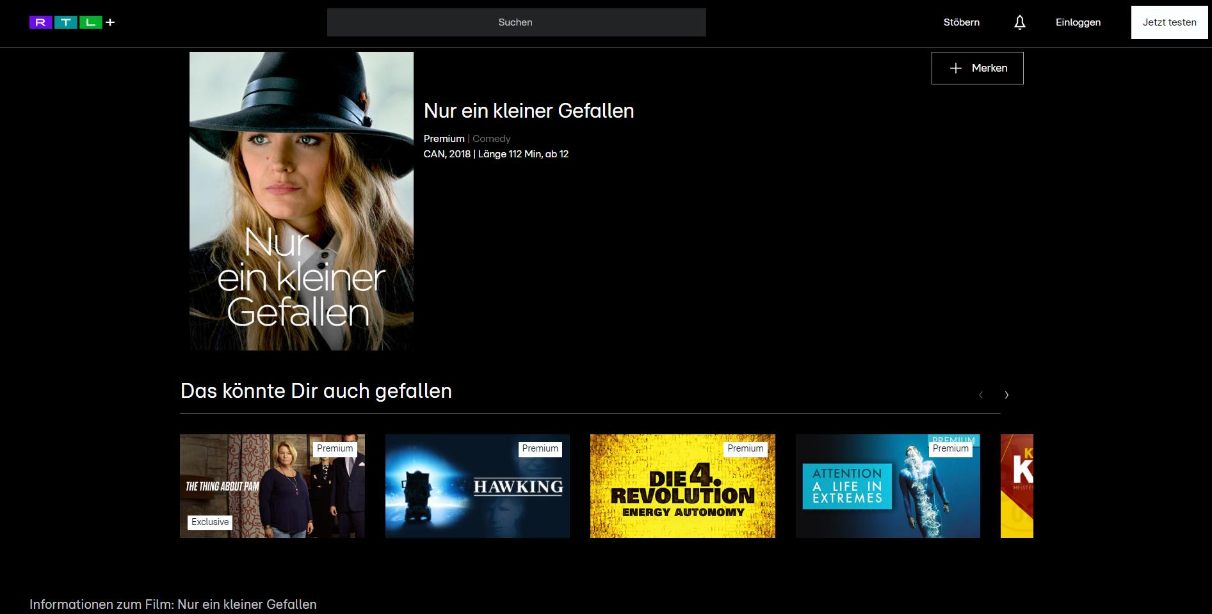Go back with left carousel arrow
This screenshot has width=1212, height=614.
(980, 395)
